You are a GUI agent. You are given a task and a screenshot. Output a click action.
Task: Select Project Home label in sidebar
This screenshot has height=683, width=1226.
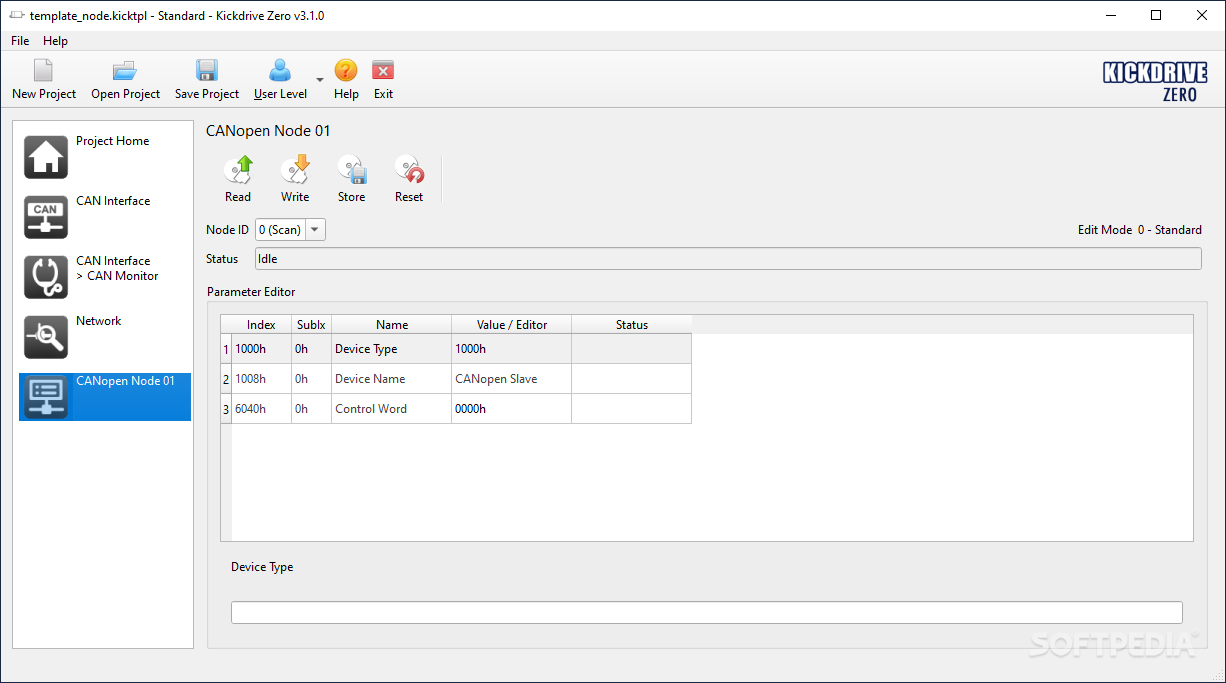113,141
